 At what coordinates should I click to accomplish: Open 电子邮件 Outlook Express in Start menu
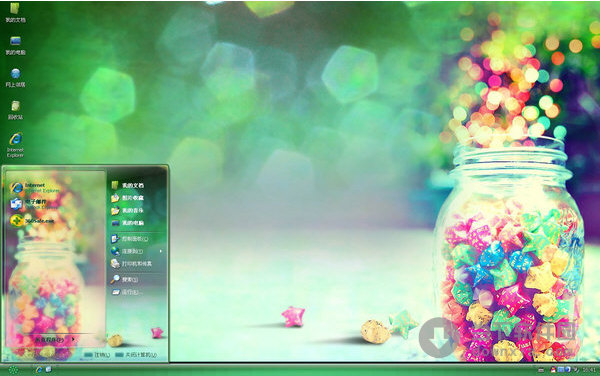click(x=34, y=204)
